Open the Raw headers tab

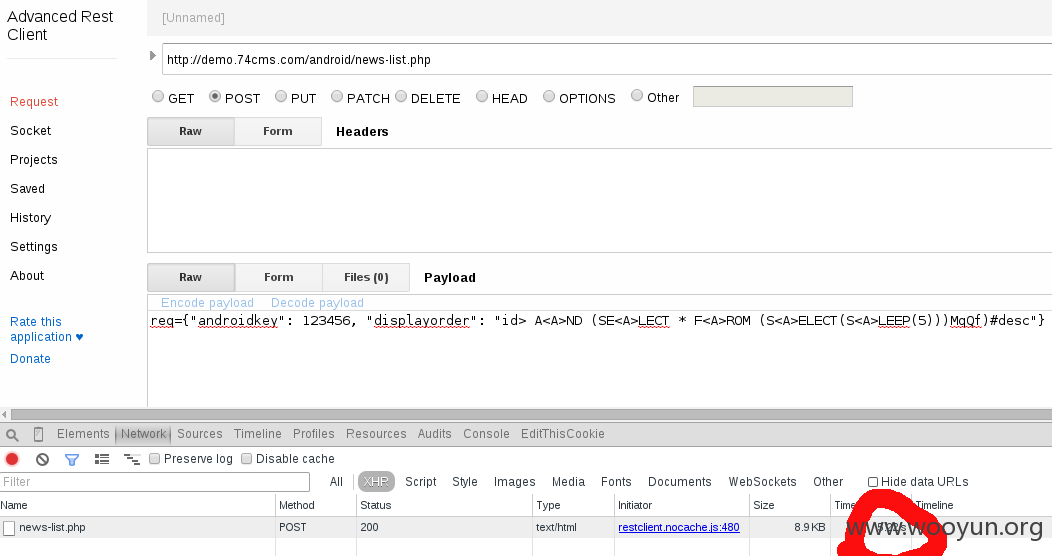coord(191,131)
